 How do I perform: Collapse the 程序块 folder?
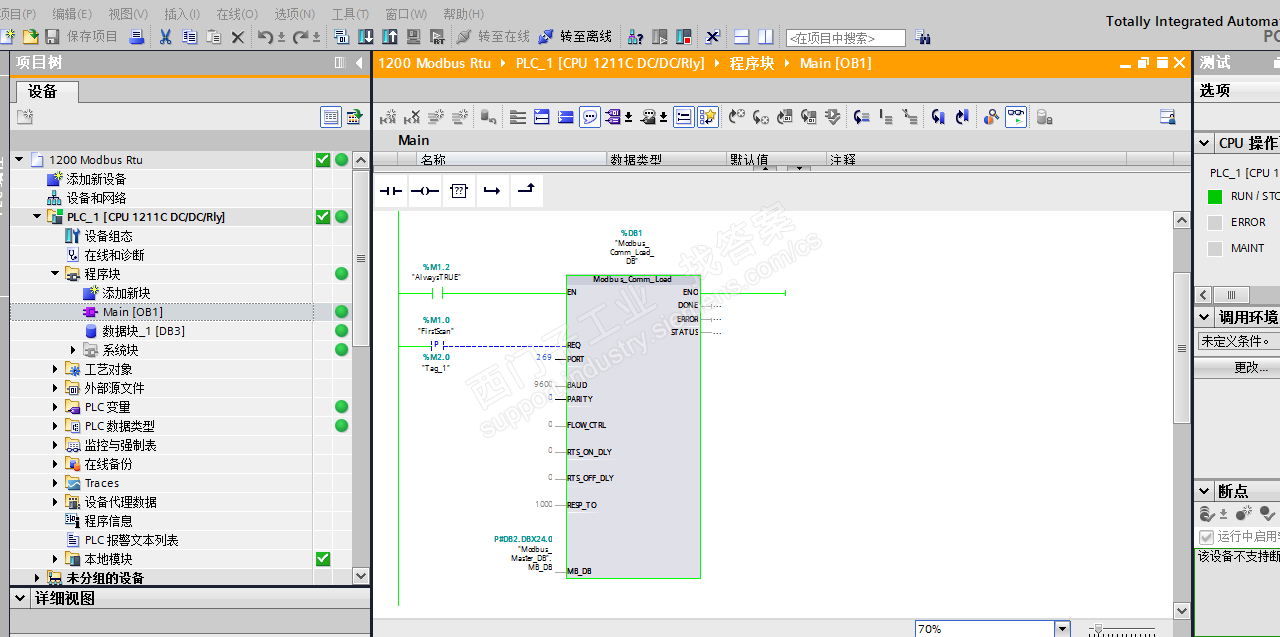coord(56,274)
